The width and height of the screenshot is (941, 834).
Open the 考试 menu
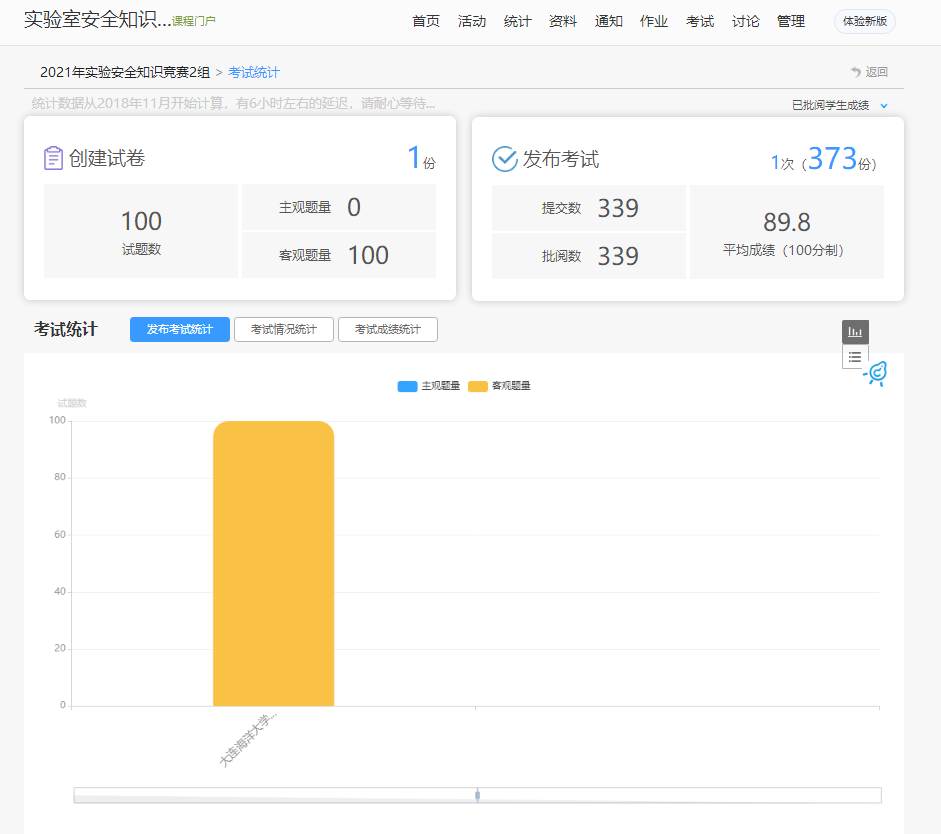point(700,21)
